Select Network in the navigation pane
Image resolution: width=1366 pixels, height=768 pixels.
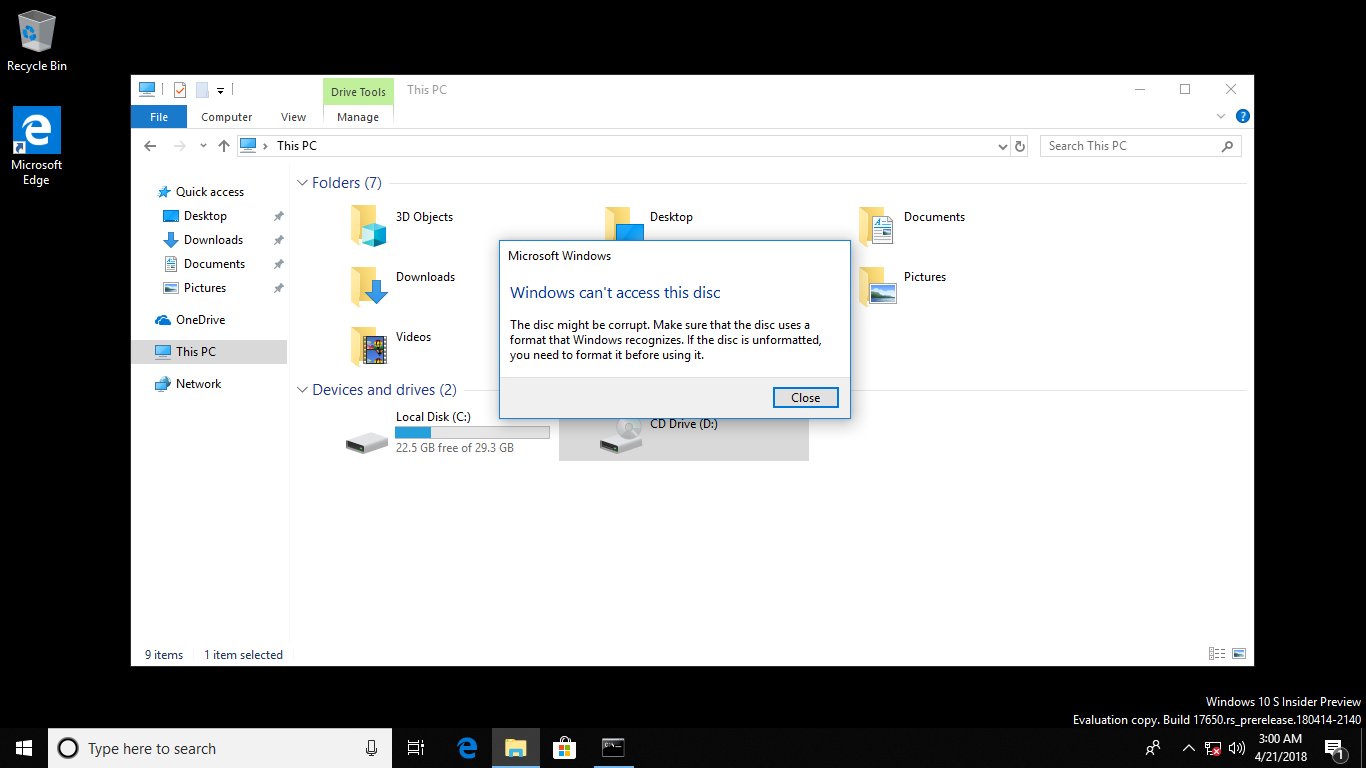198,384
